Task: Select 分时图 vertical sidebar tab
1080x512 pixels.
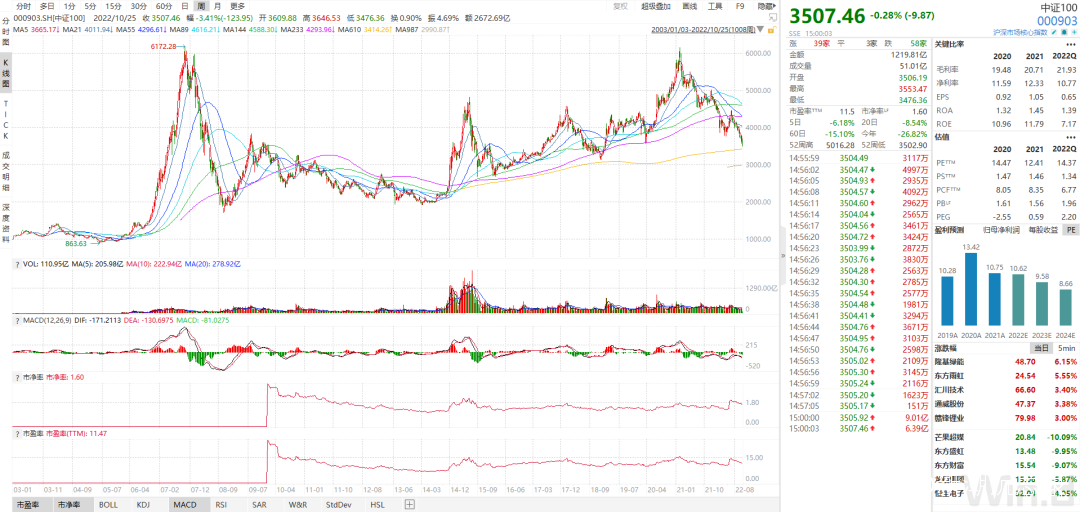Action: [x=6, y=31]
